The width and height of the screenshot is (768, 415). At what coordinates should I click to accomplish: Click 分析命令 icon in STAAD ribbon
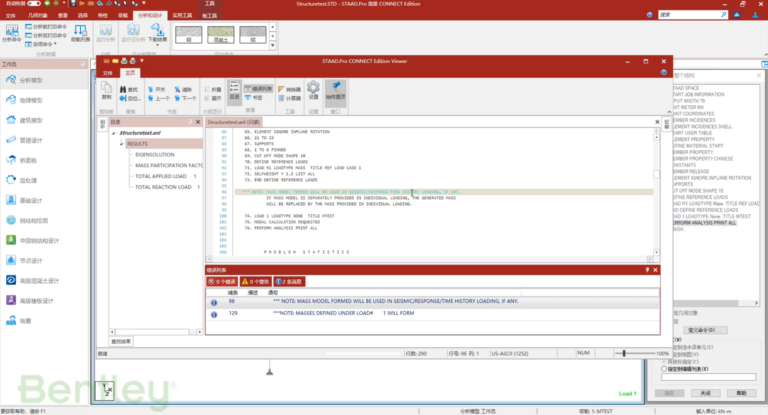[x=11, y=33]
